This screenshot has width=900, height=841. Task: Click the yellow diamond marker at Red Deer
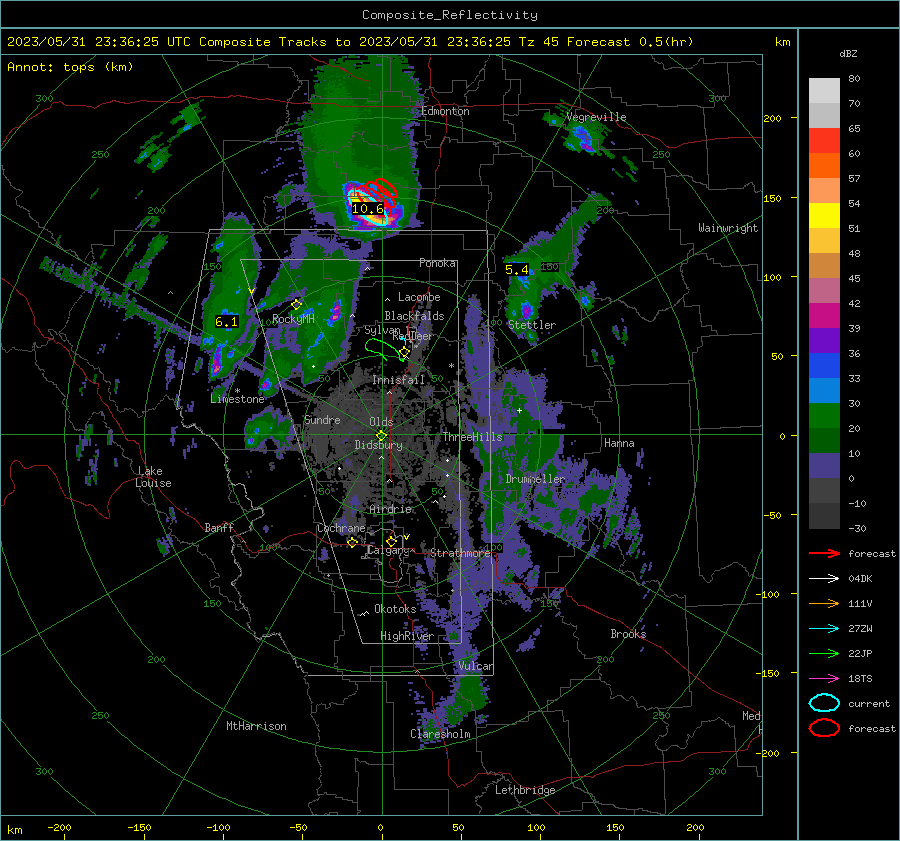coord(405,352)
